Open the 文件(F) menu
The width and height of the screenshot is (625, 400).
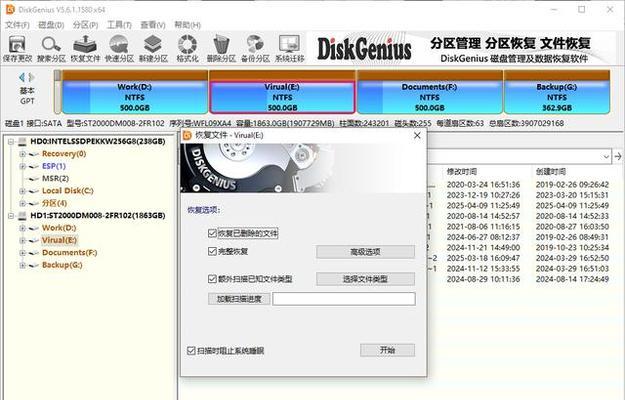tap(17, 25)
